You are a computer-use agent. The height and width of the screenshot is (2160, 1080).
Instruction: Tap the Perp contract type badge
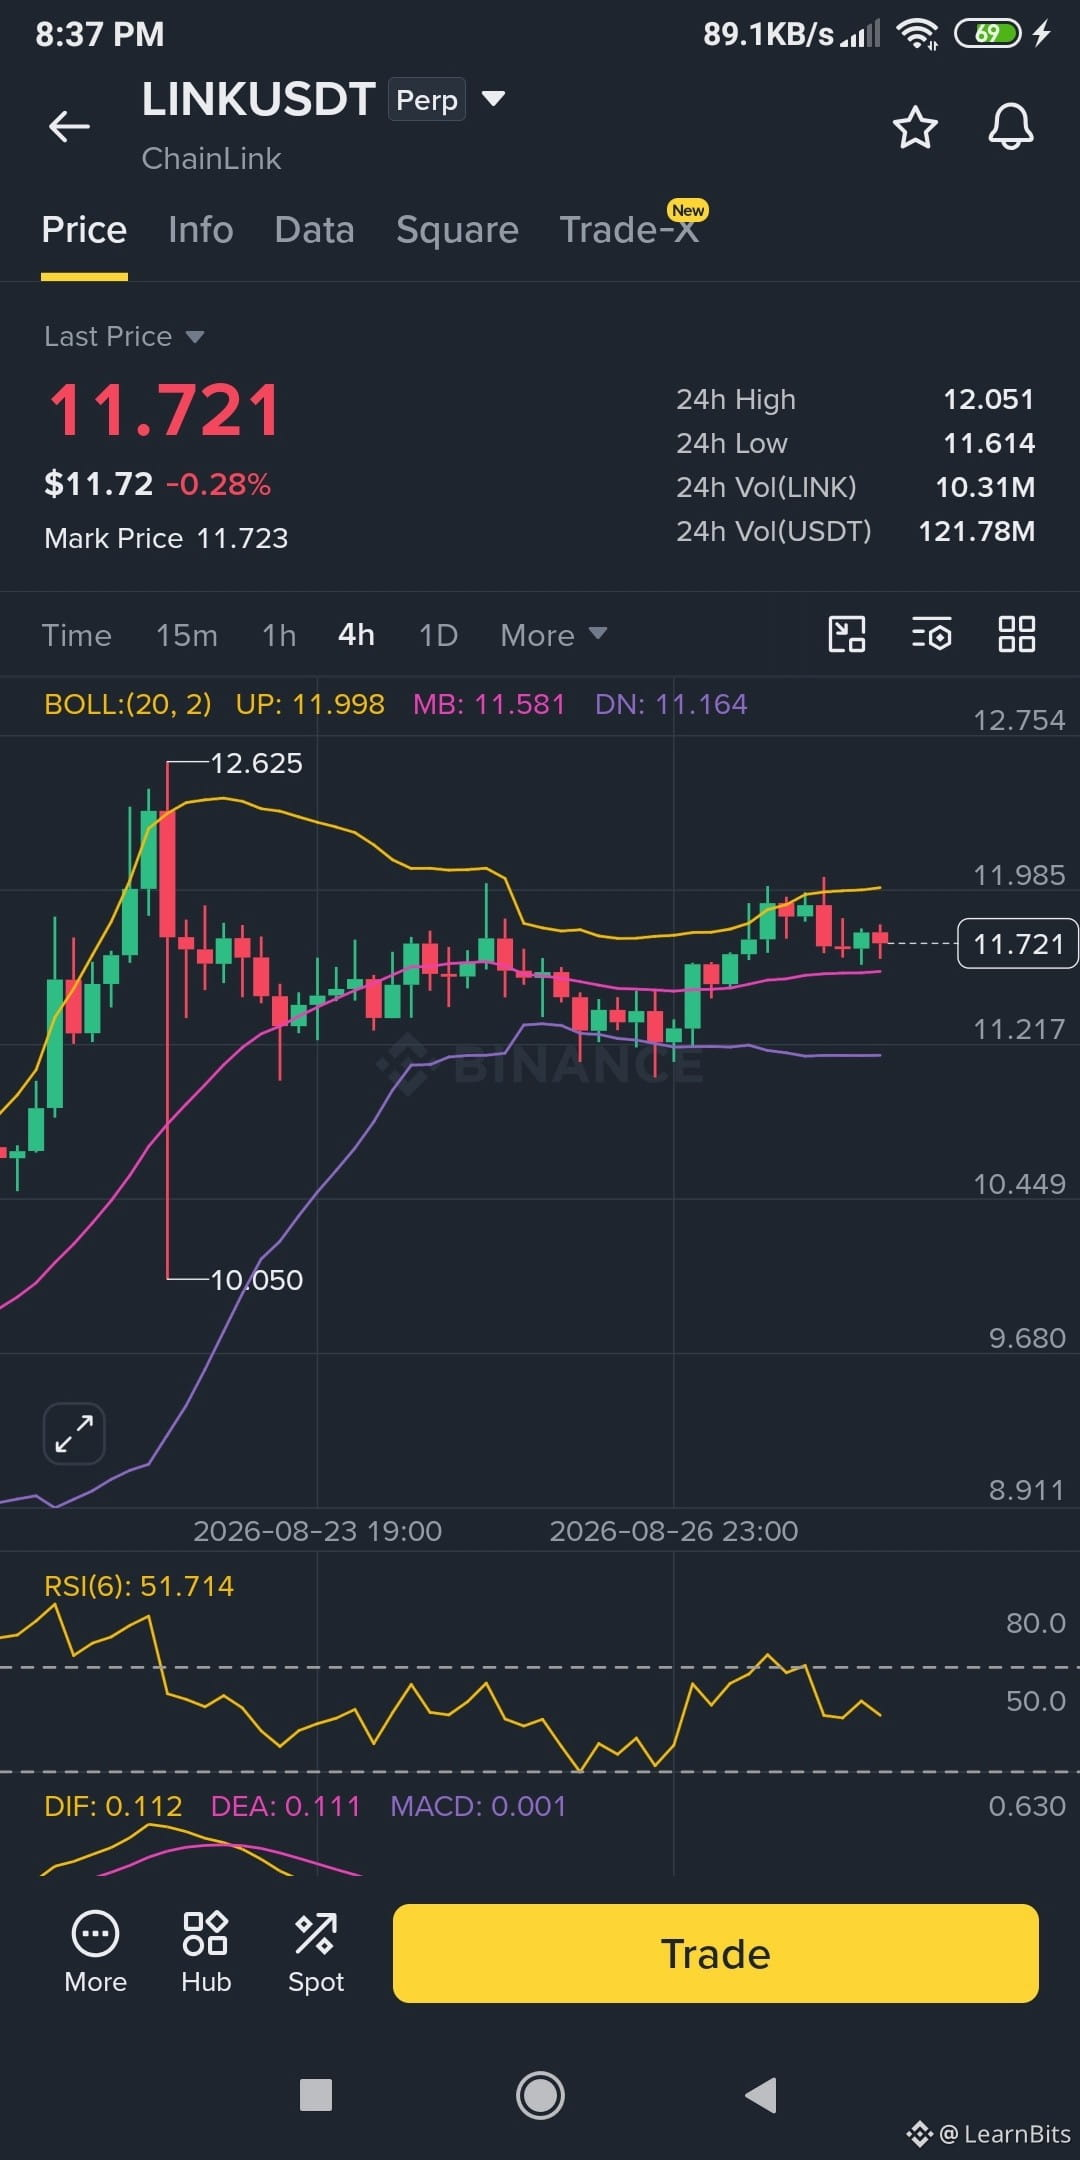click(x=427, y=99)
